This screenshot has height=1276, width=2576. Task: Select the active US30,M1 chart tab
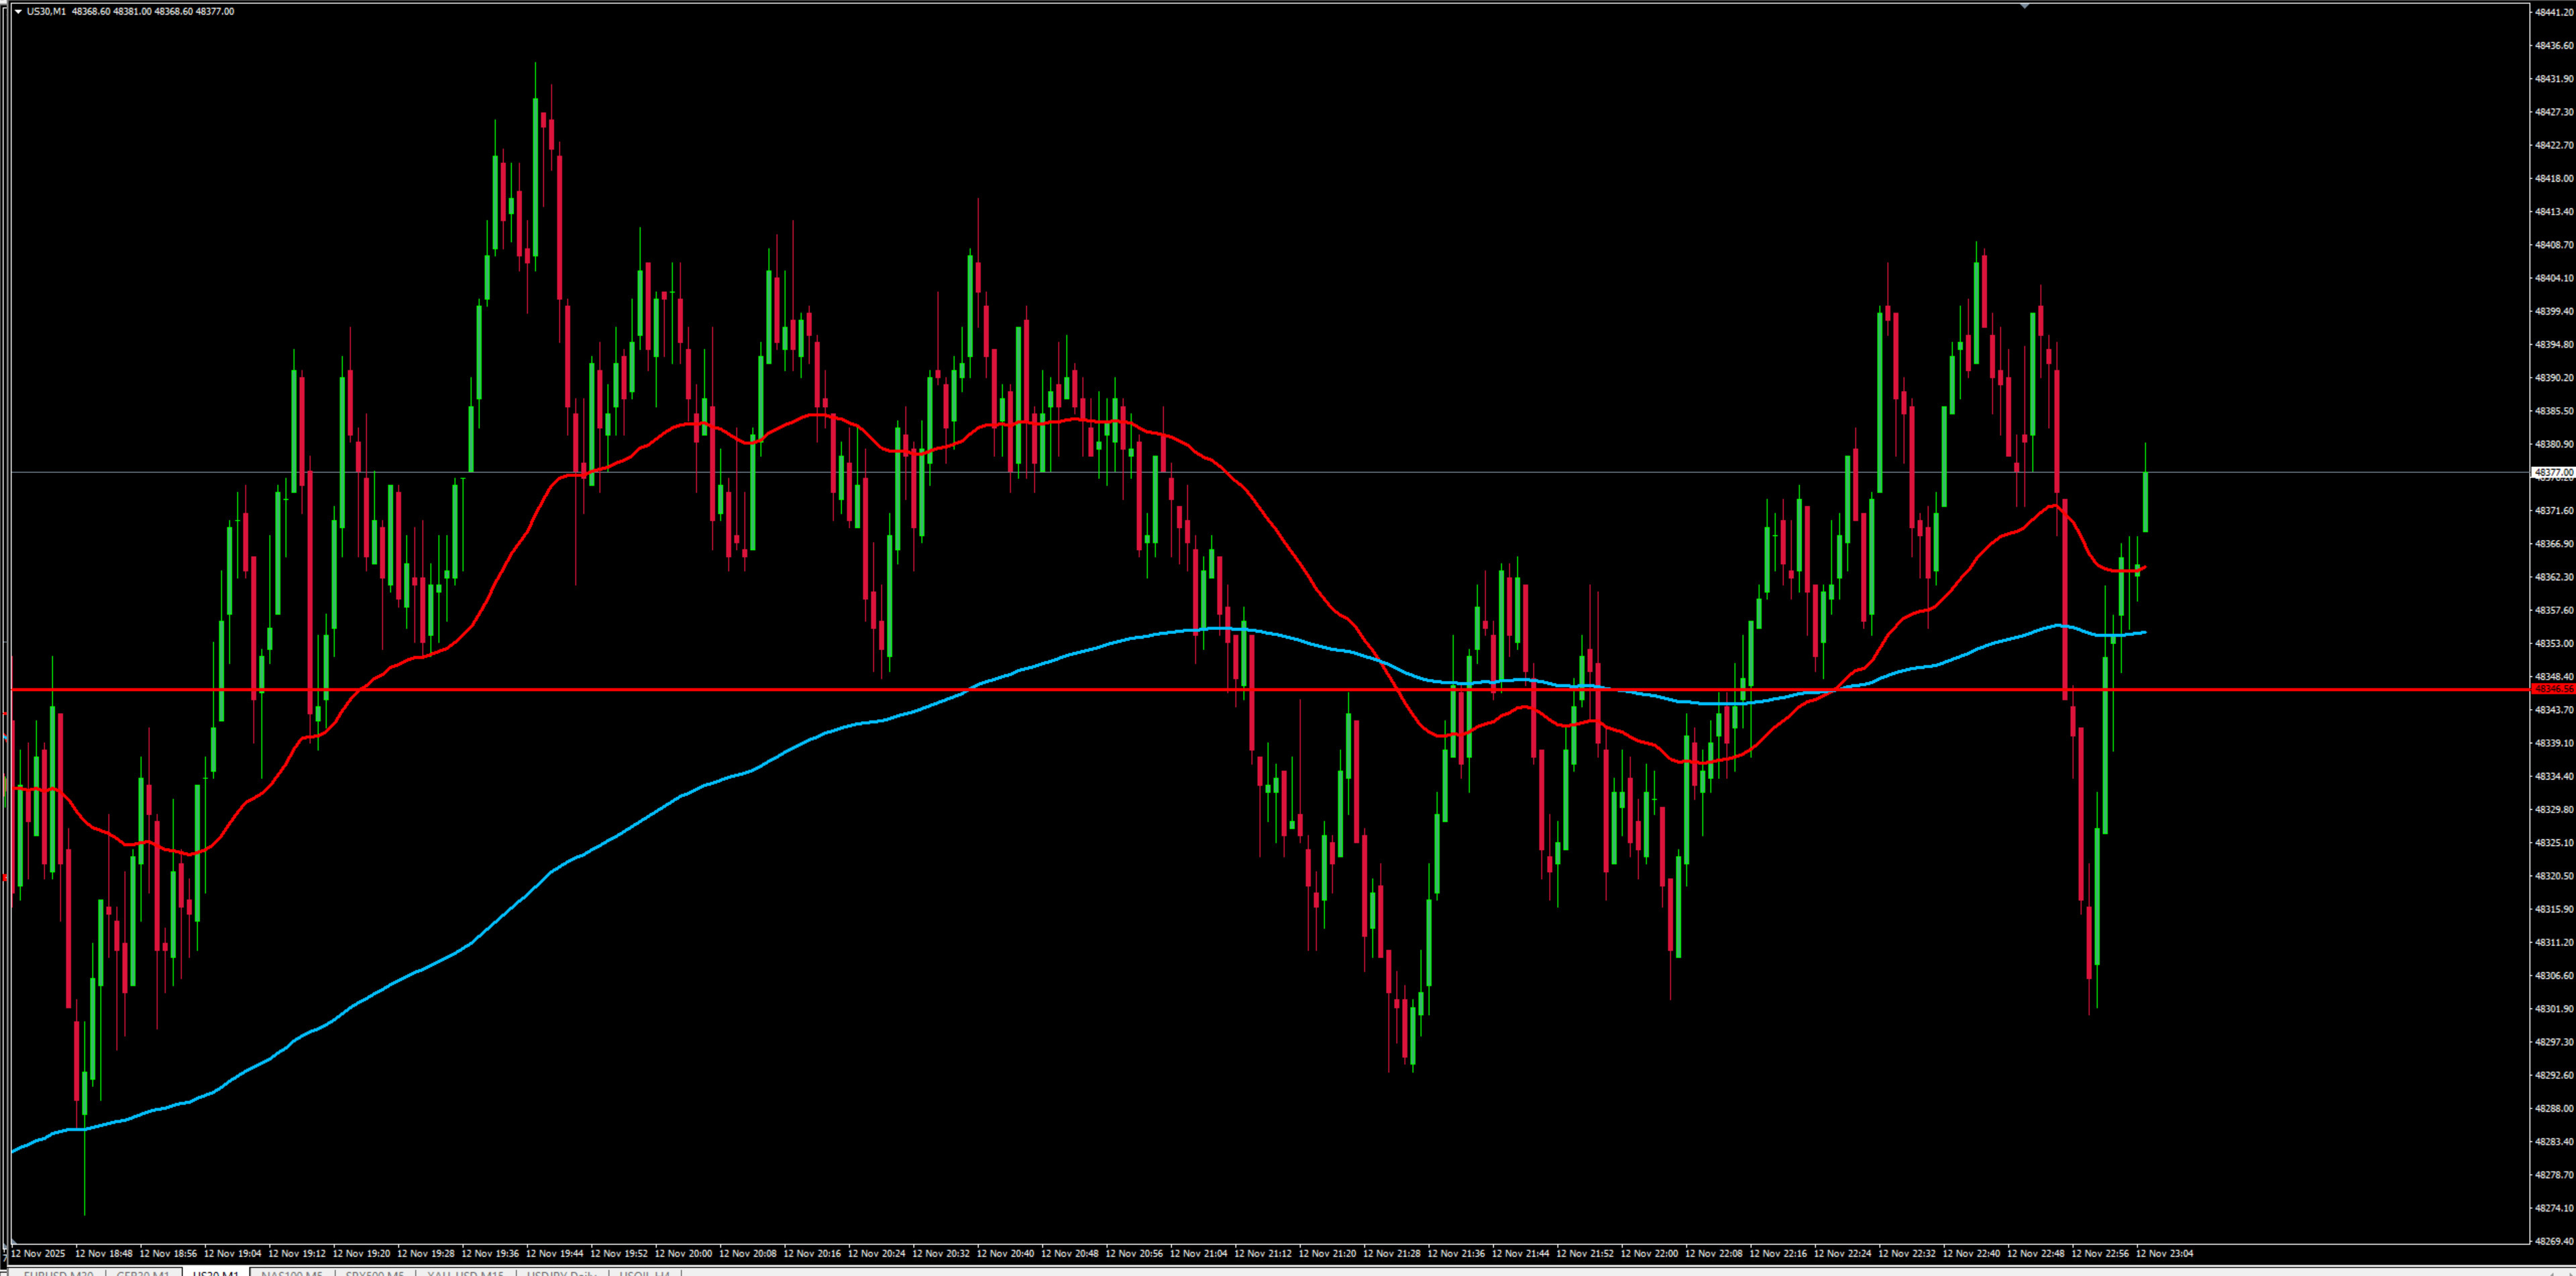215,1273
